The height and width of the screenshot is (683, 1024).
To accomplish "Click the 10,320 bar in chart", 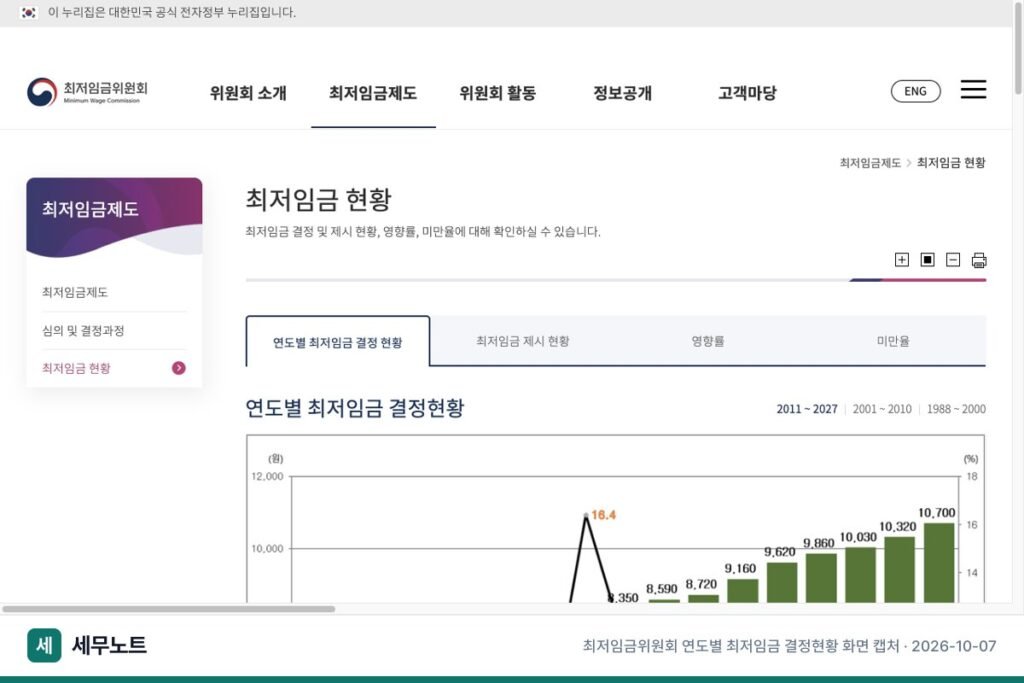I will coord(899,569).
